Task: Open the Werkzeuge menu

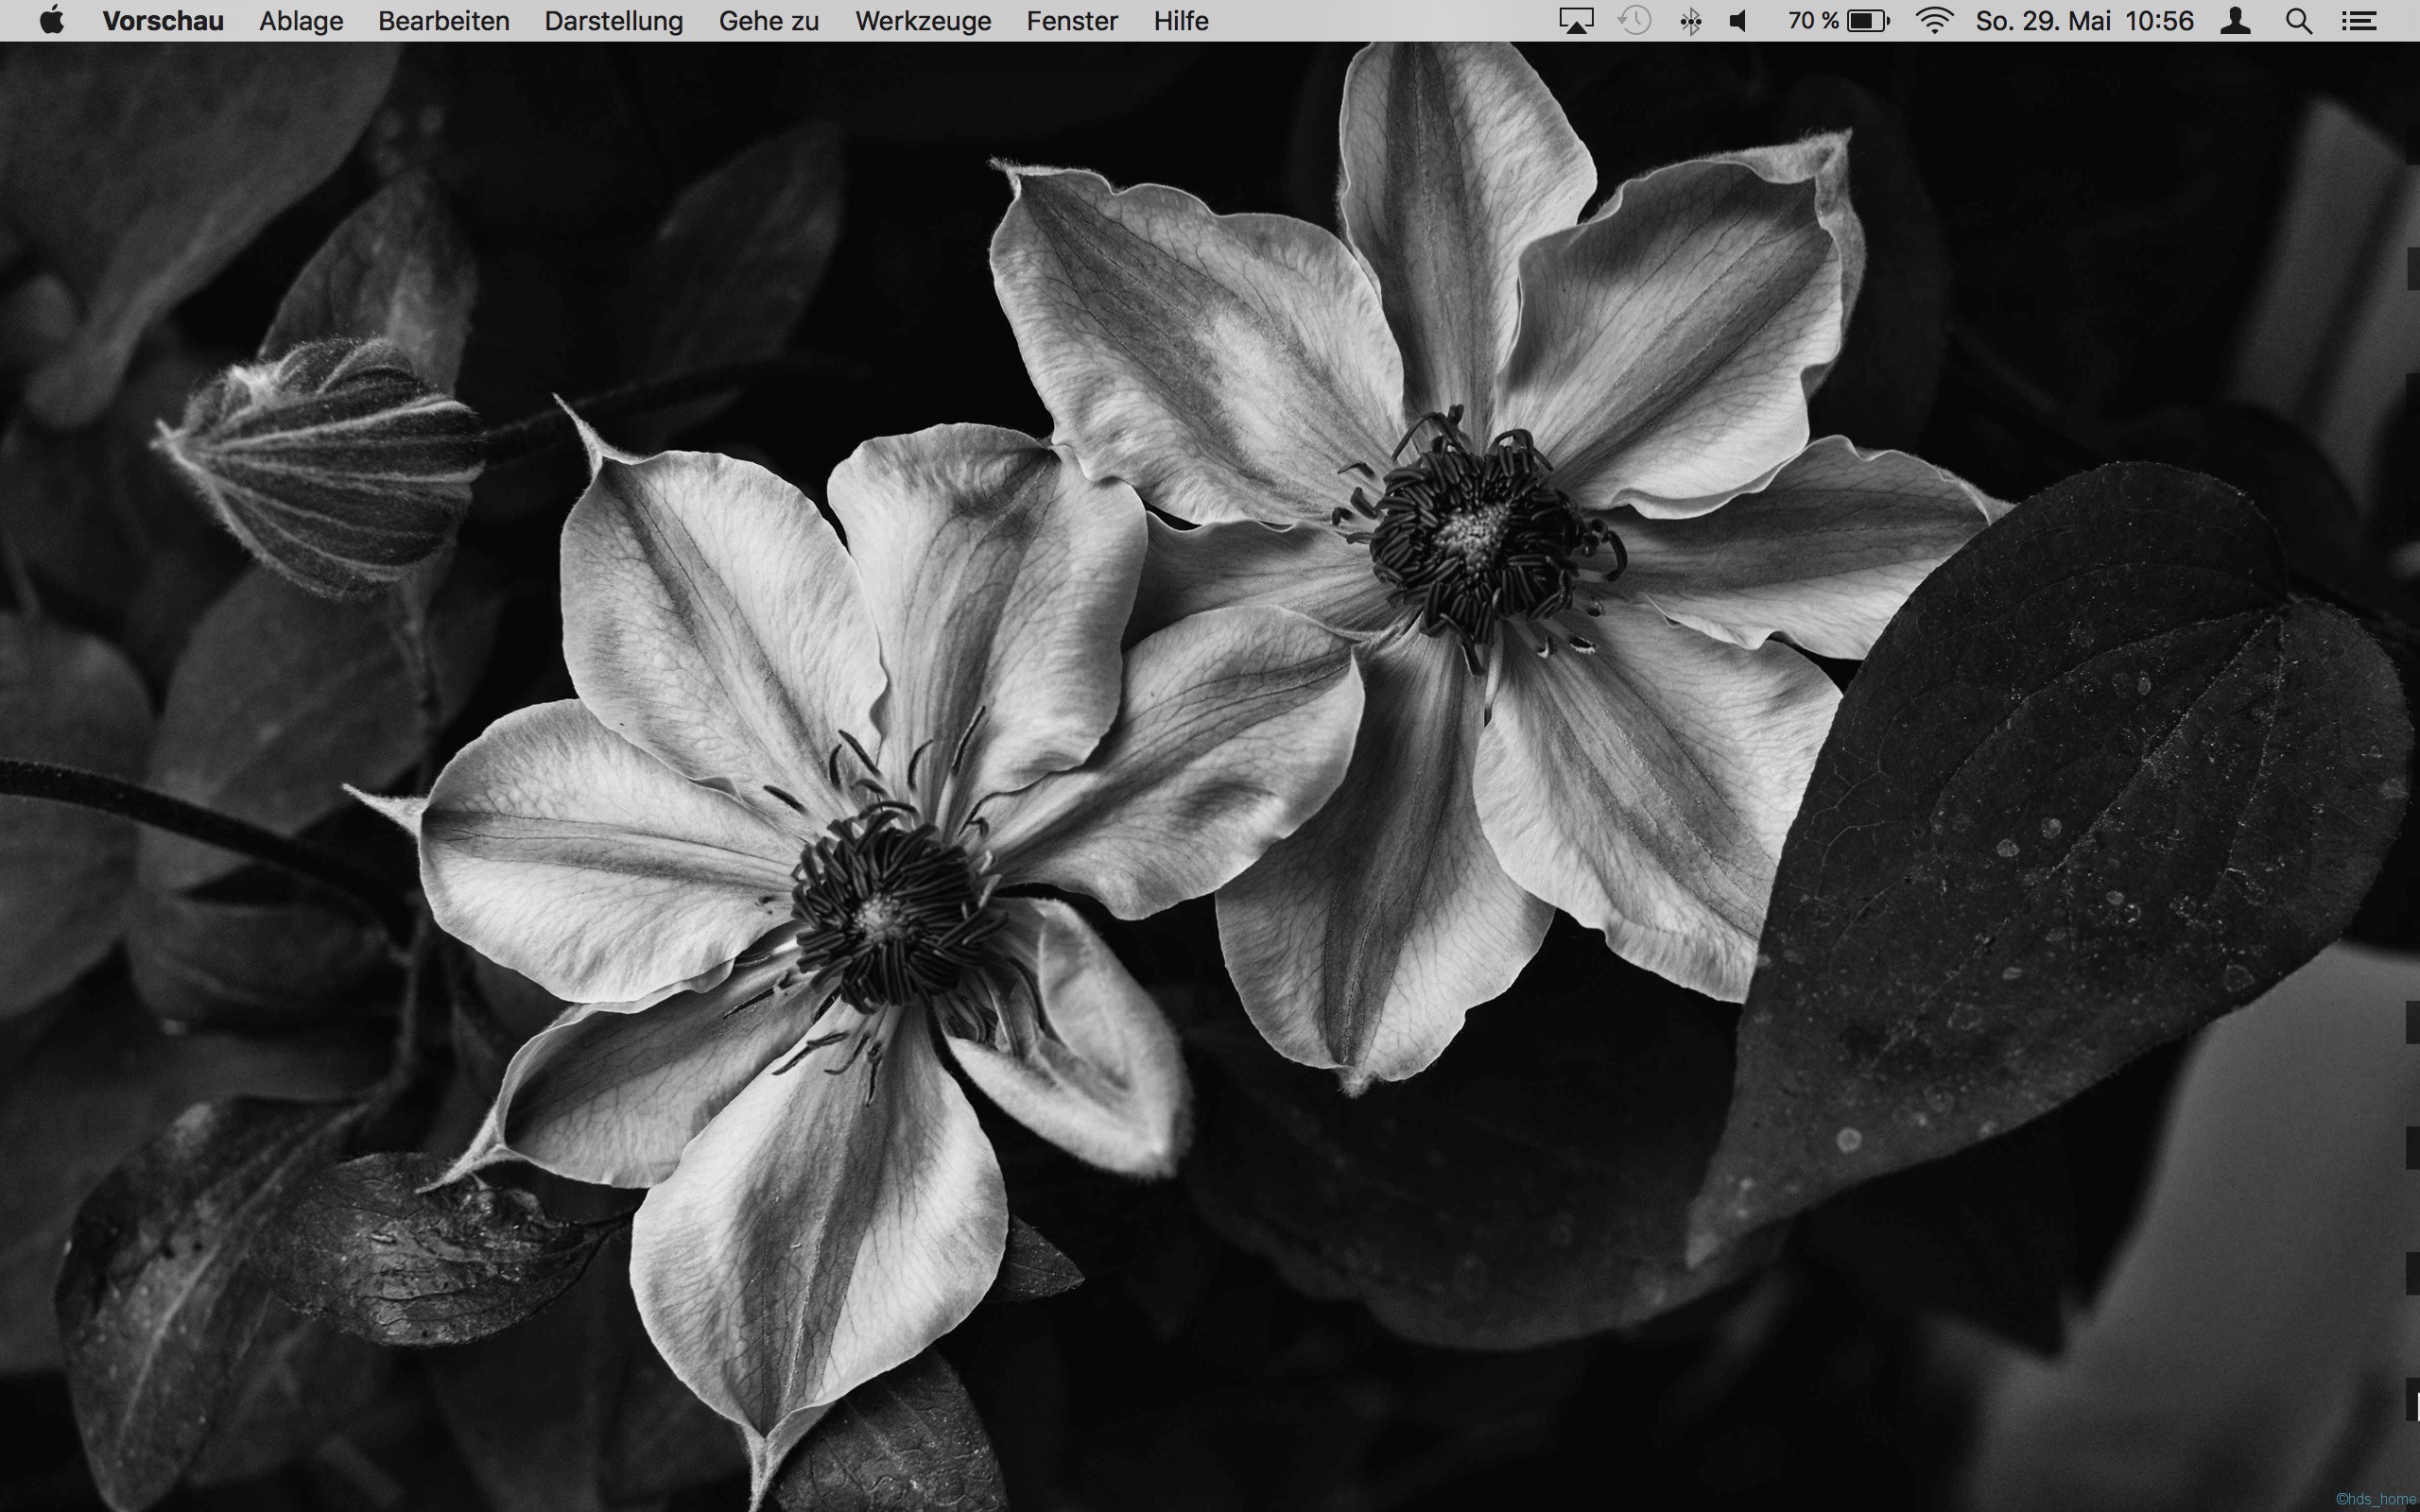Action: tap(923, 21)
